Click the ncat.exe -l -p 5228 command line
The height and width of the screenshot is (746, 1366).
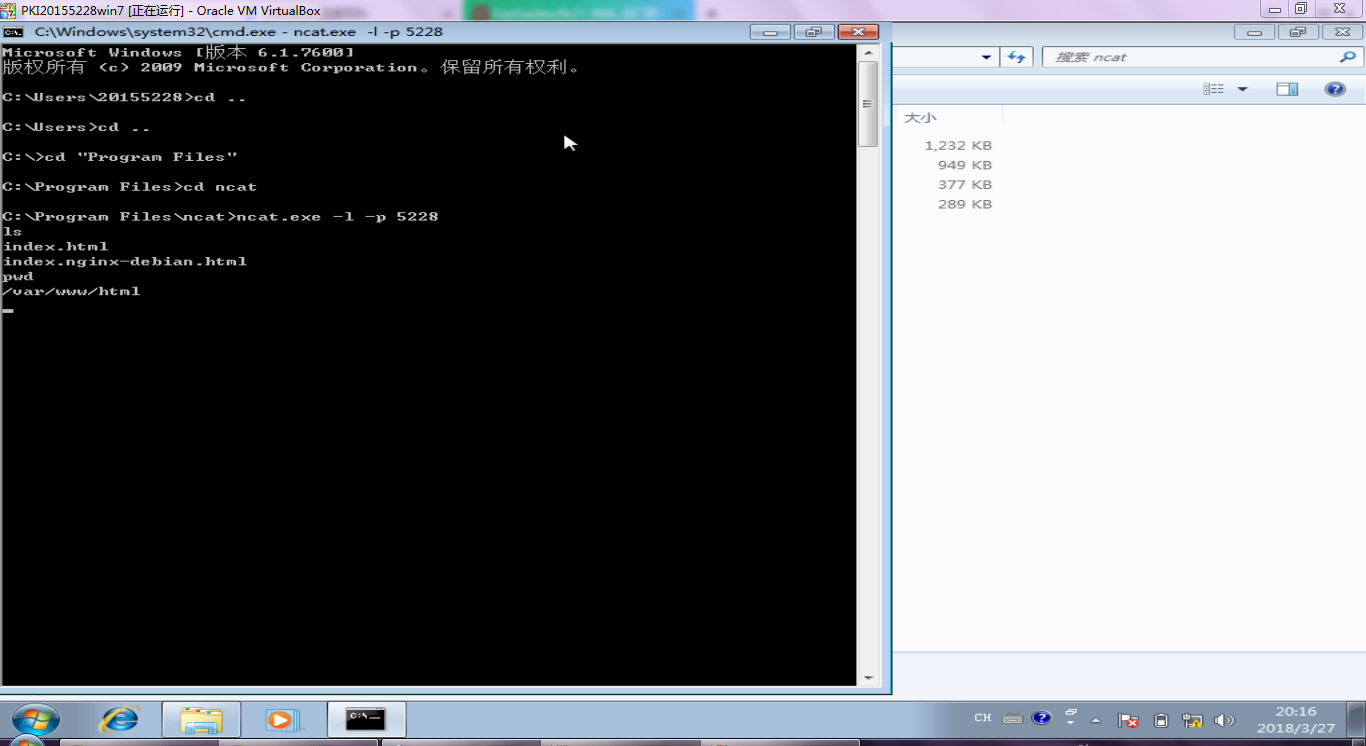337,216
